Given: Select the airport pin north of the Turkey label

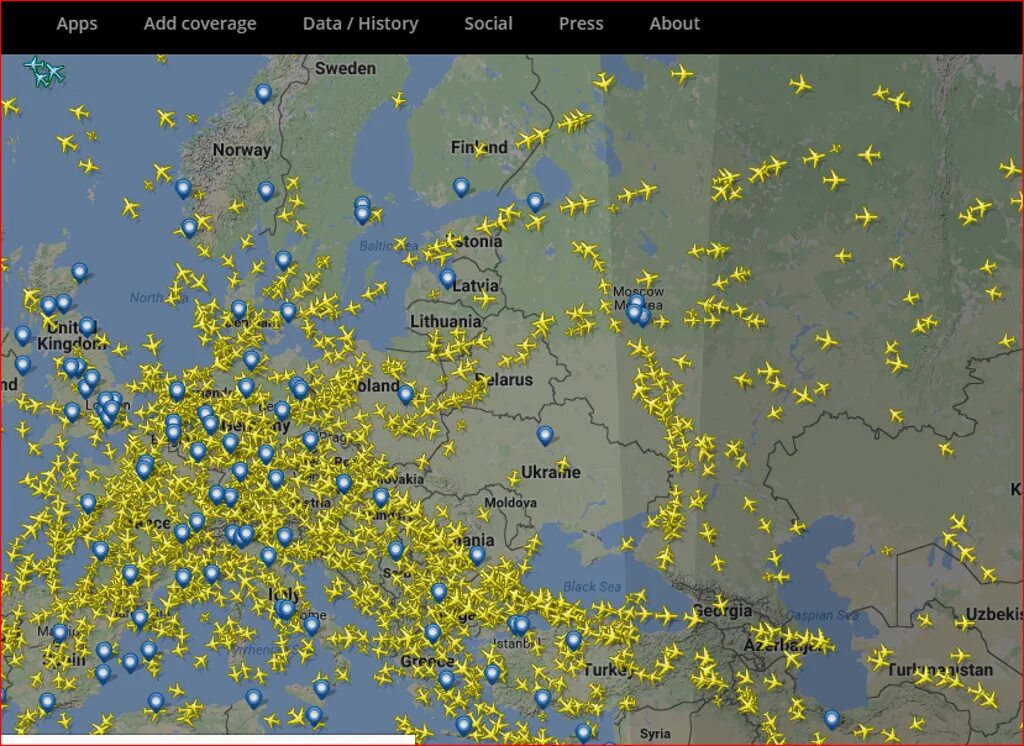Looking at the screenshot, I should coord(573,640).
